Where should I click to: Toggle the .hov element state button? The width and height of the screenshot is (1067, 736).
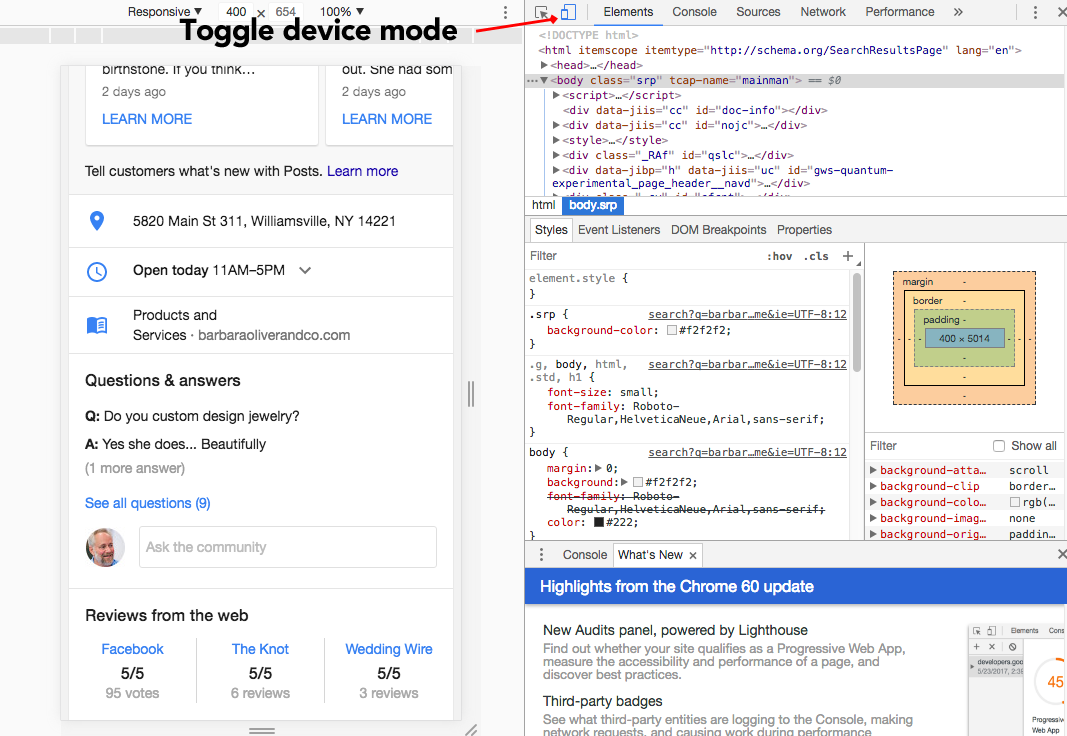779,256
